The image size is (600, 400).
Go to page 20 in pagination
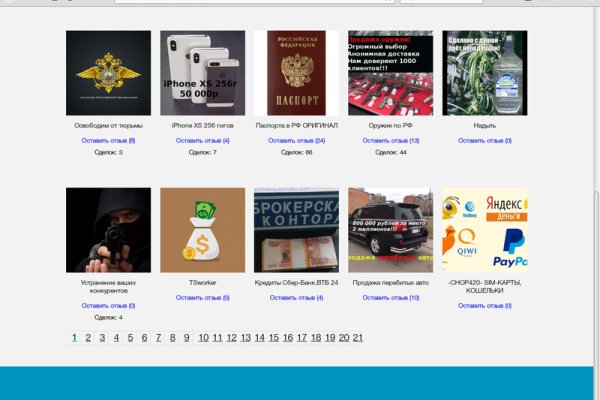[344, 338]
